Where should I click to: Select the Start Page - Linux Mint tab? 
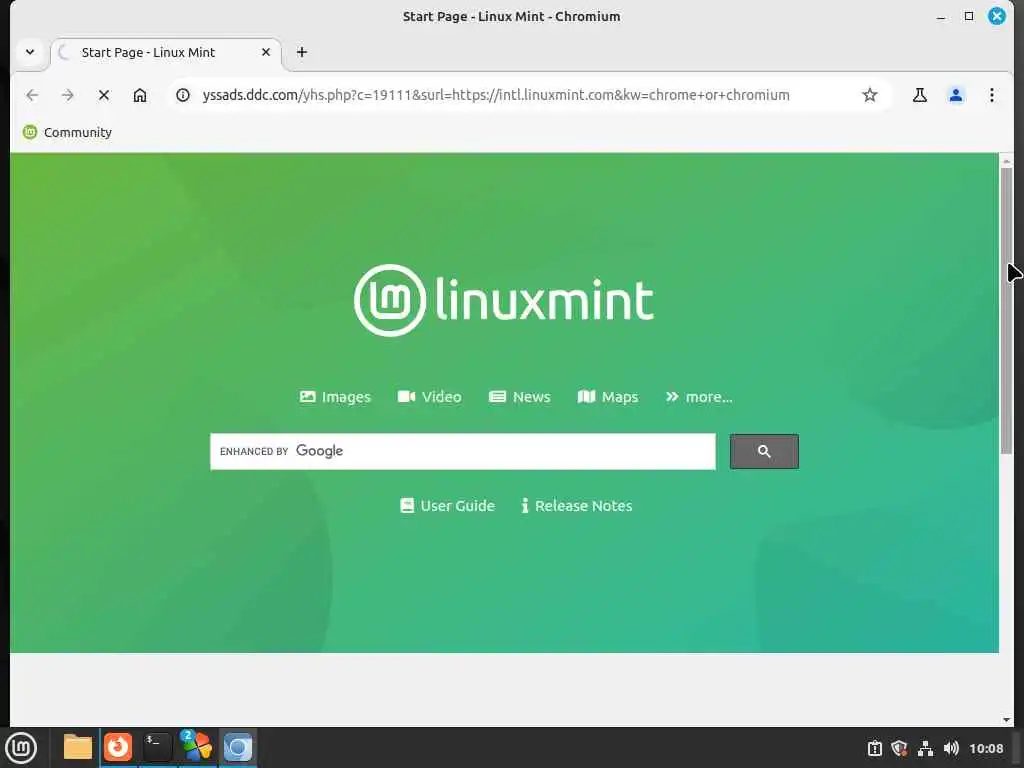pos(166,52)
